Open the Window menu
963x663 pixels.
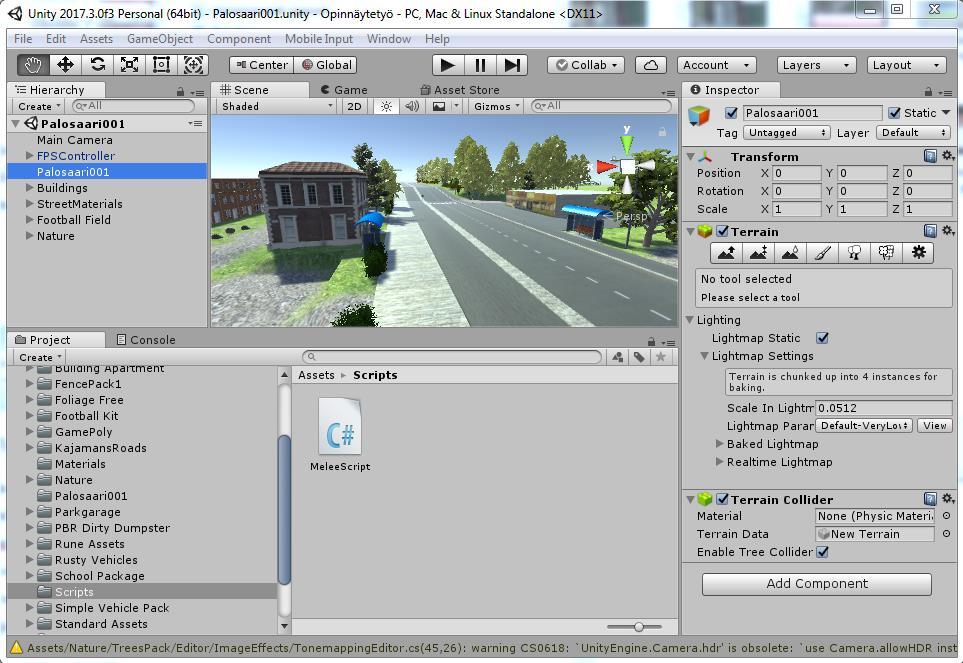389,39
